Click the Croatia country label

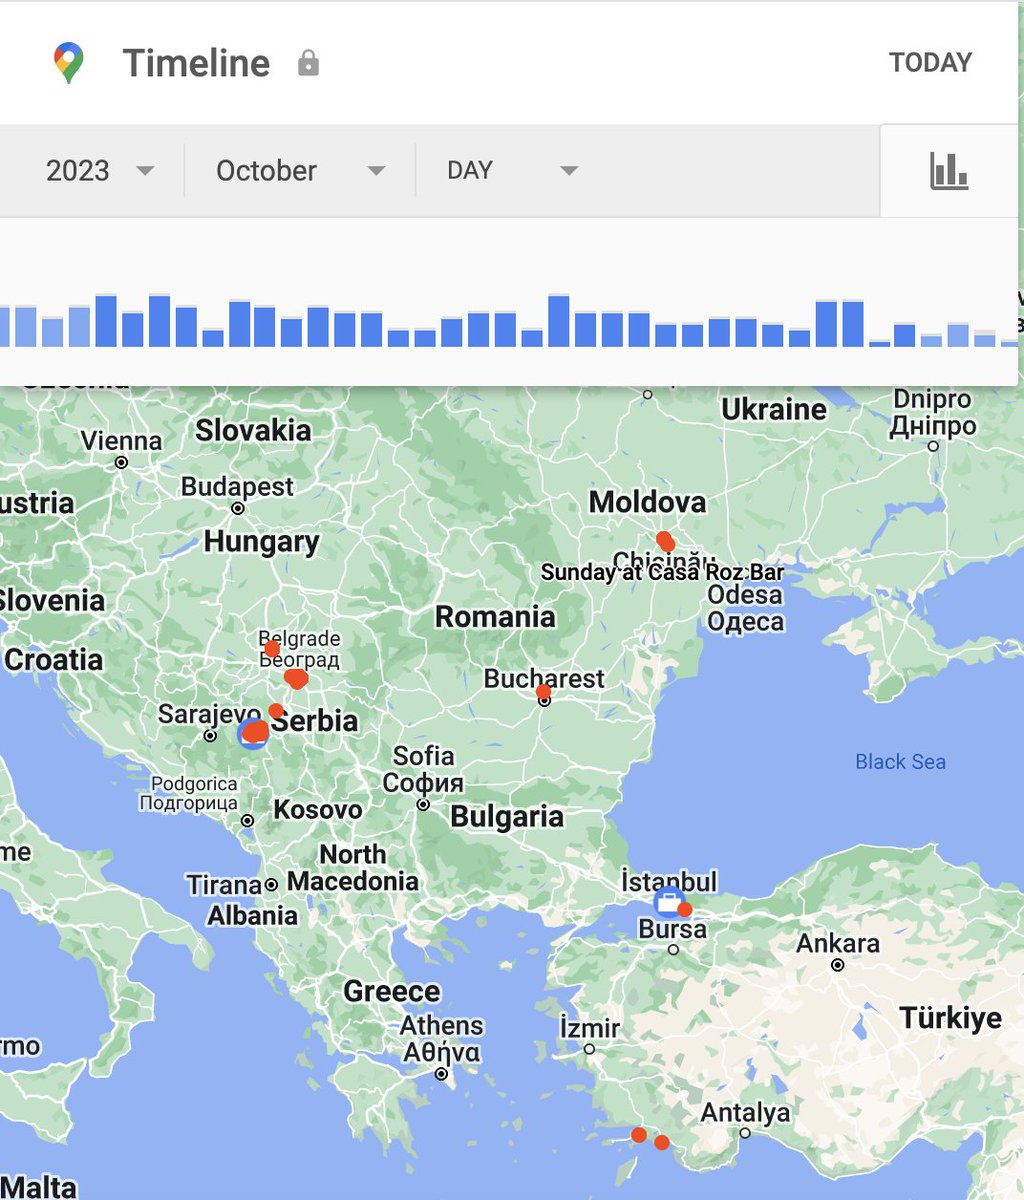pos(54,660)
